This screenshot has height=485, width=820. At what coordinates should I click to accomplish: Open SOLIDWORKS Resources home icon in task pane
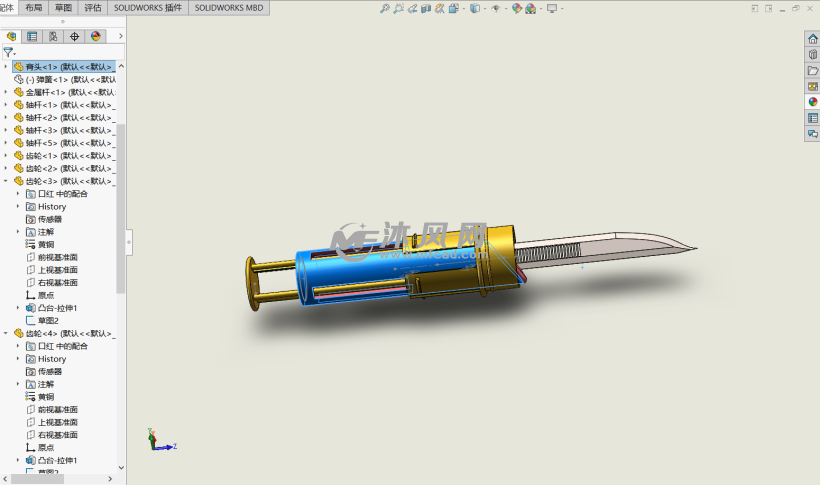(x=812, y=39)
